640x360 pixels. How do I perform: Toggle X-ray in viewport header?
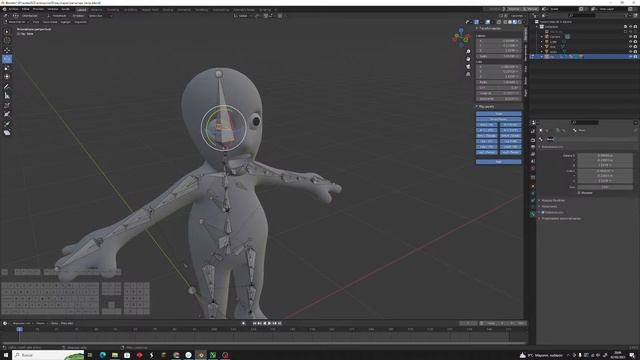[x=499, y=22]
